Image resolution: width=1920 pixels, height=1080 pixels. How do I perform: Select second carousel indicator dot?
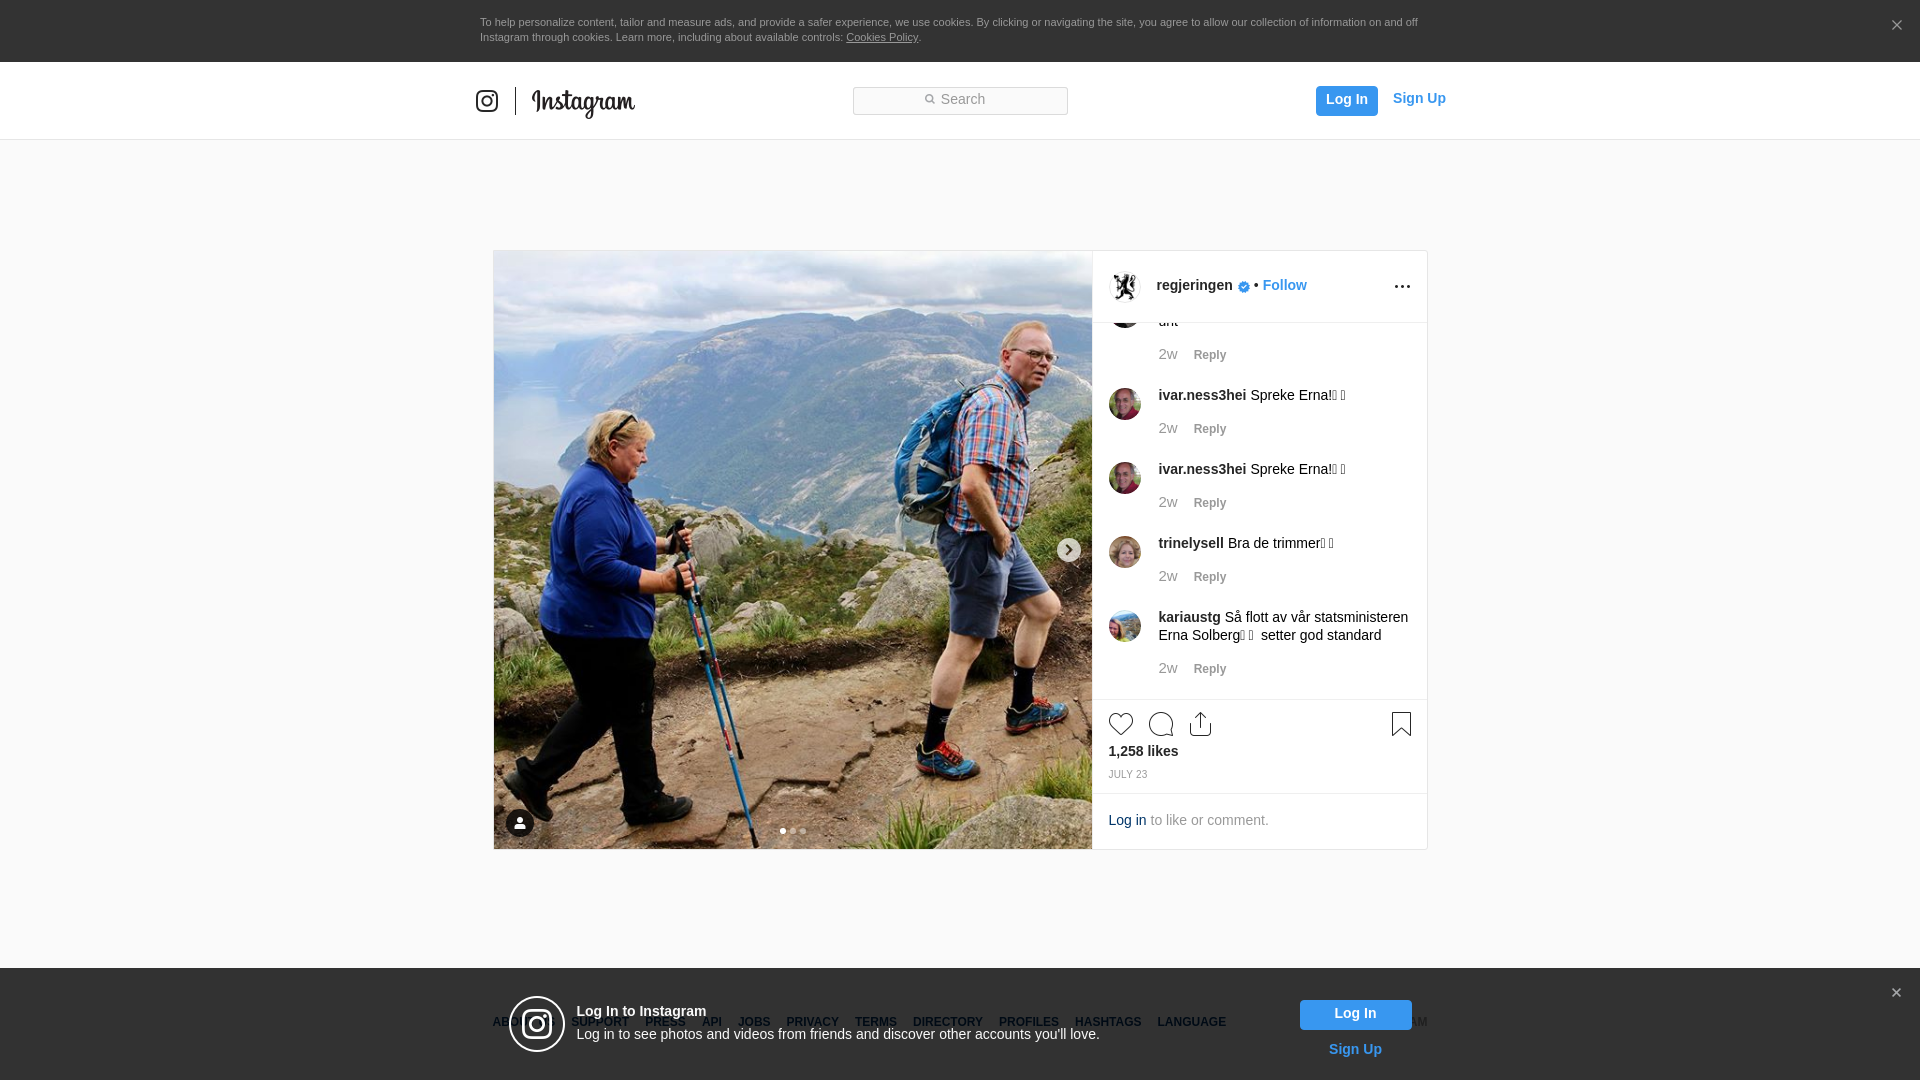click(793, 831)
